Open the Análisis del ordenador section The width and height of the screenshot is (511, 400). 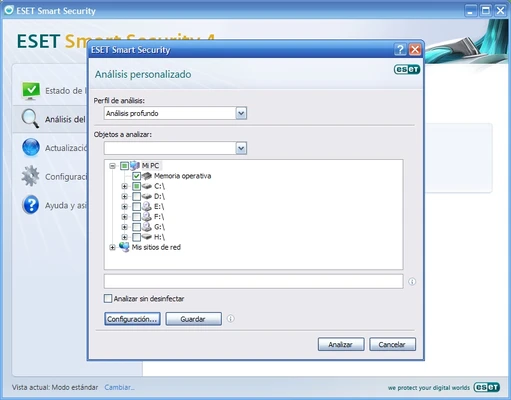click(51, 119)
